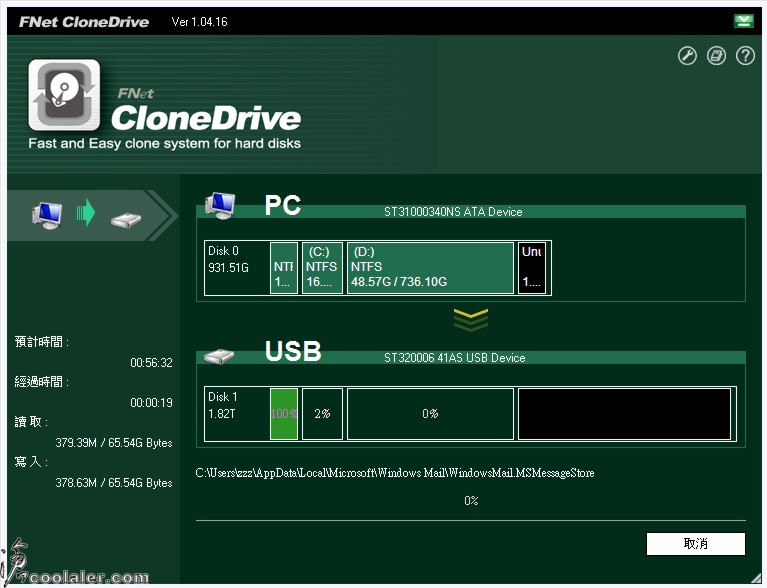This screenshot has height=588, width=767.
Task: Open the log notes icon
Action: click(716, 56)
